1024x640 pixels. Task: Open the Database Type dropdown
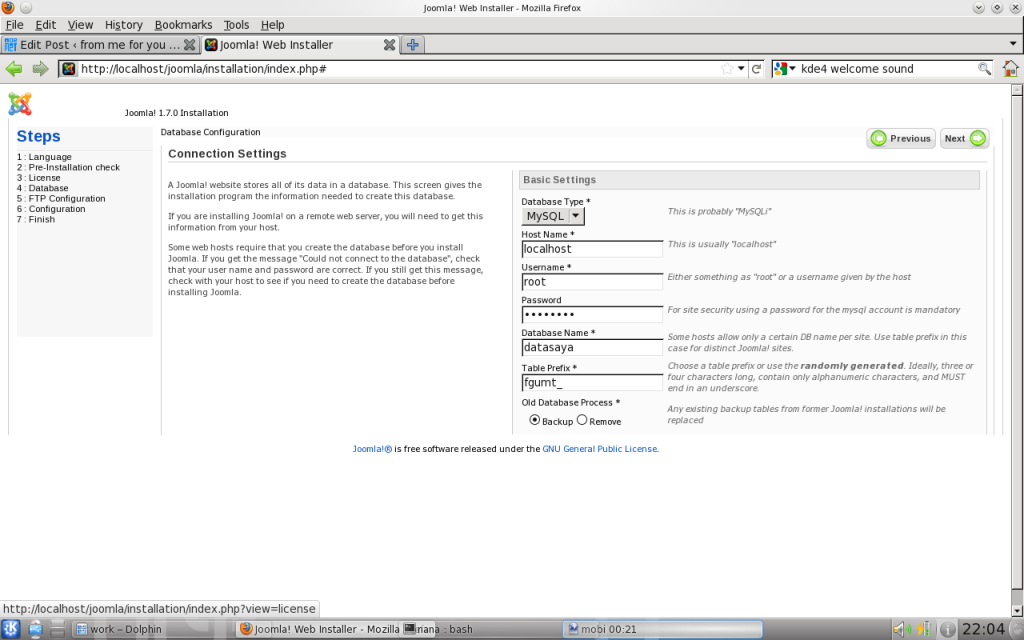tap(552, 216)
